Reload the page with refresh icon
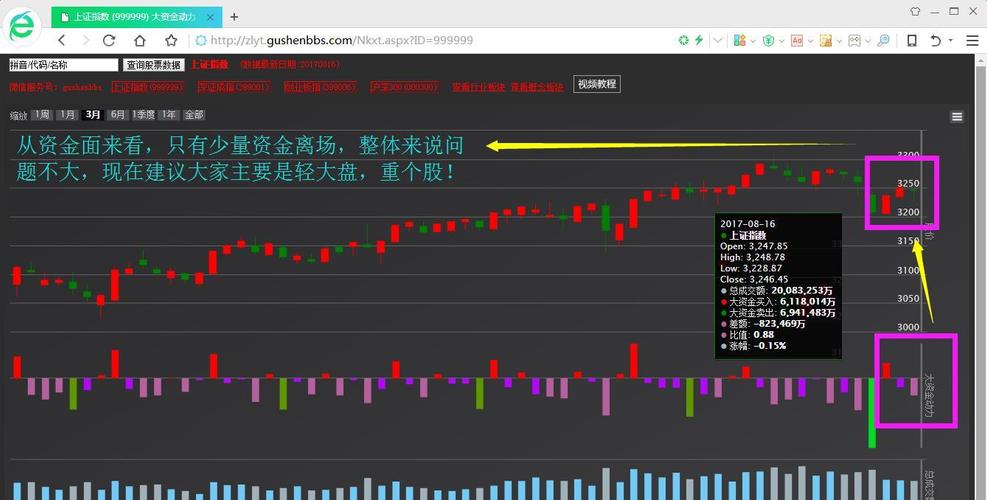The width and height of the screenshot is (987, 500). coord(109,40)
